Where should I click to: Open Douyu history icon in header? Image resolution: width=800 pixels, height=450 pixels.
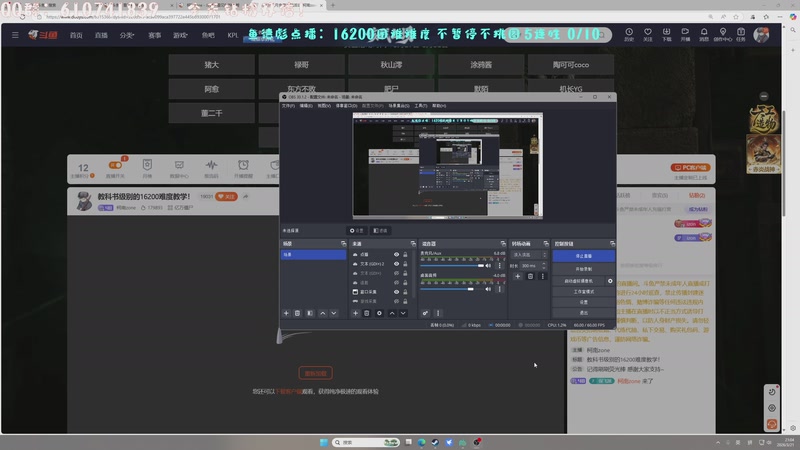coord(629,34)
